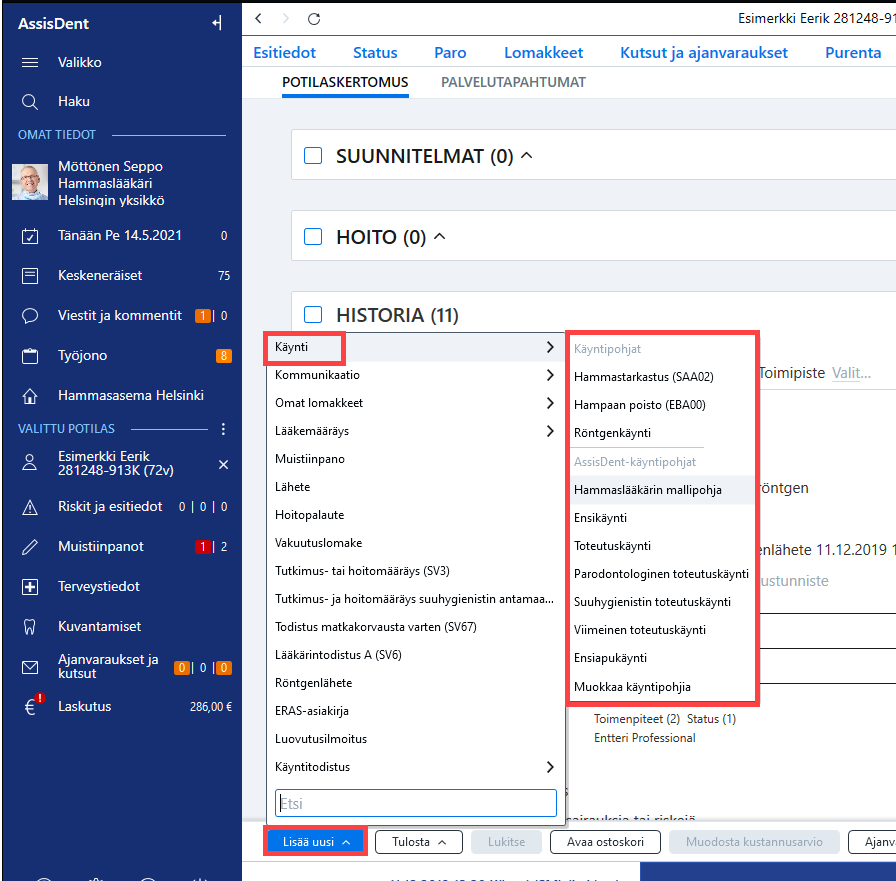Open the Muistiinpanot pencil icon
Screen dimensions: 896x881
pyautogui.click(x=30, y=547)
